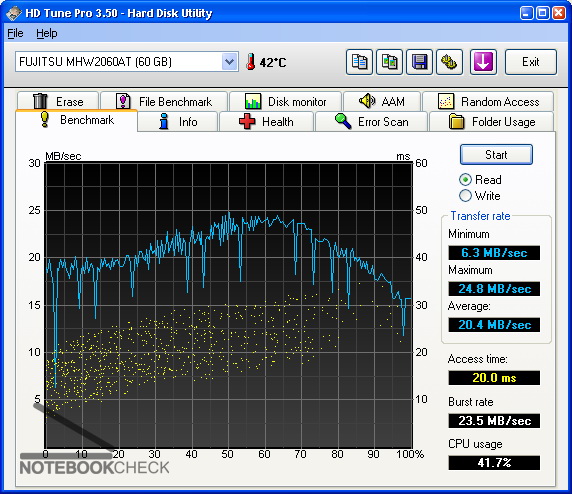Switch to the Health tab
This screenshot has width=572, height=494.
pyautogui.click(x=266, y=122)
